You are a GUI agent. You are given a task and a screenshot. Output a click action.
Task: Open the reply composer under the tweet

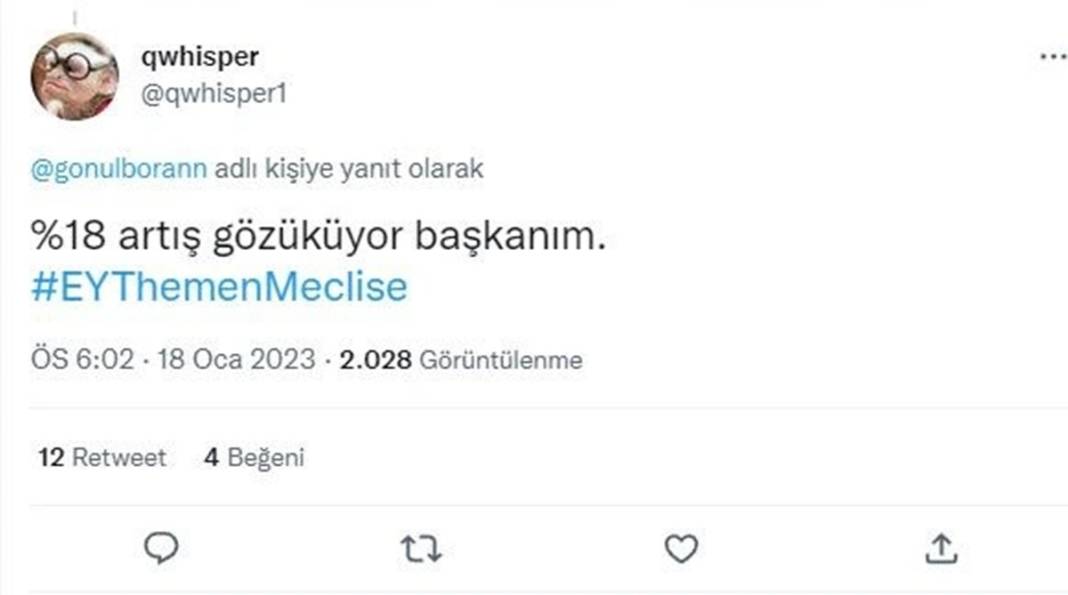[x=161, y=546]
